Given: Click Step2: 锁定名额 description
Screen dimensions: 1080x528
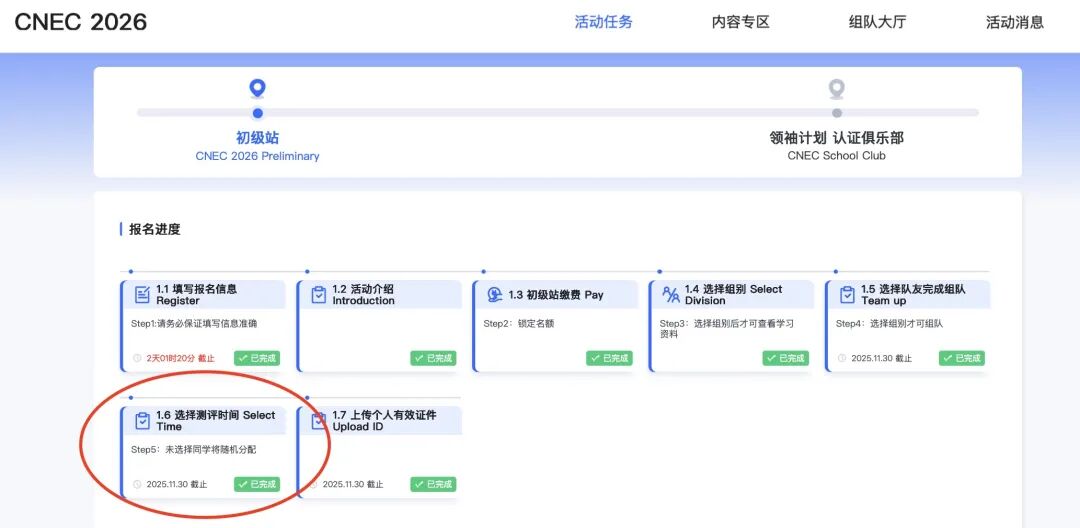Looking at the screenshot, I should [x=519, y=324].
